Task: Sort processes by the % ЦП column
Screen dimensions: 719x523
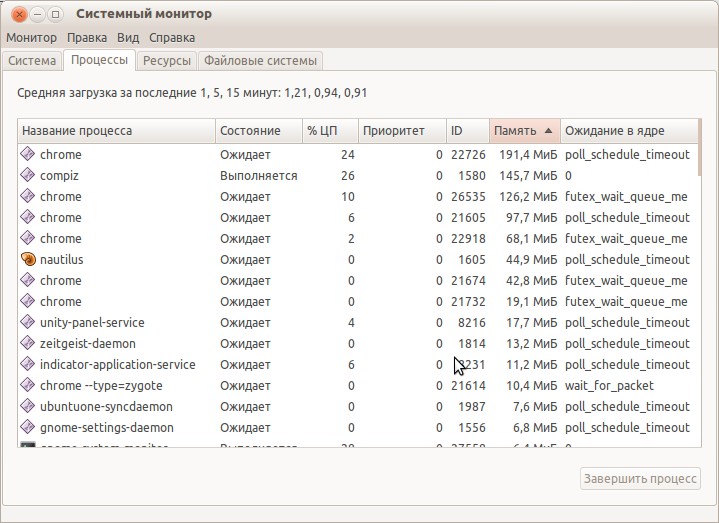Action: [330, 131]
